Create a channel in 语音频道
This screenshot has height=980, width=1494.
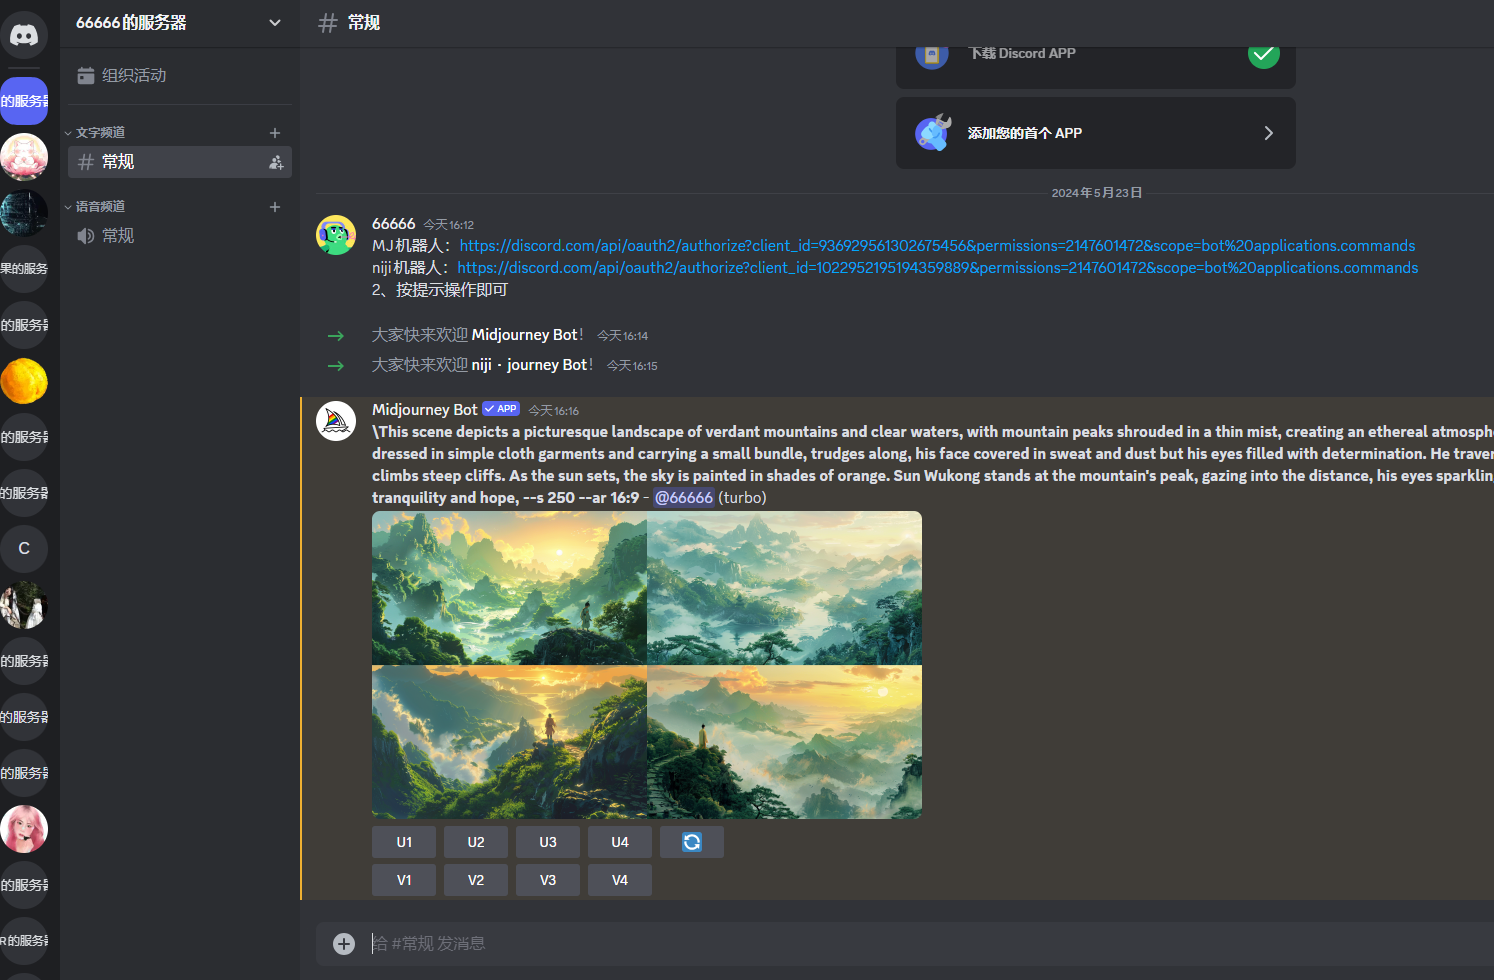[275, 206]
